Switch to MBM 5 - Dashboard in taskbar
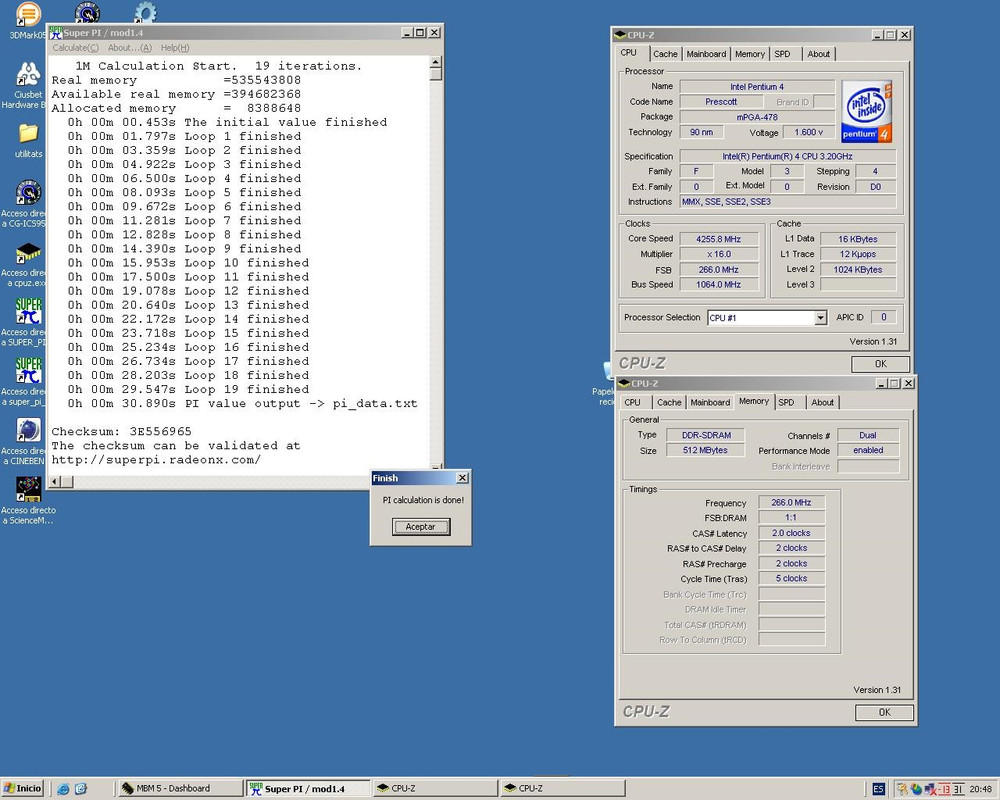 180,789
